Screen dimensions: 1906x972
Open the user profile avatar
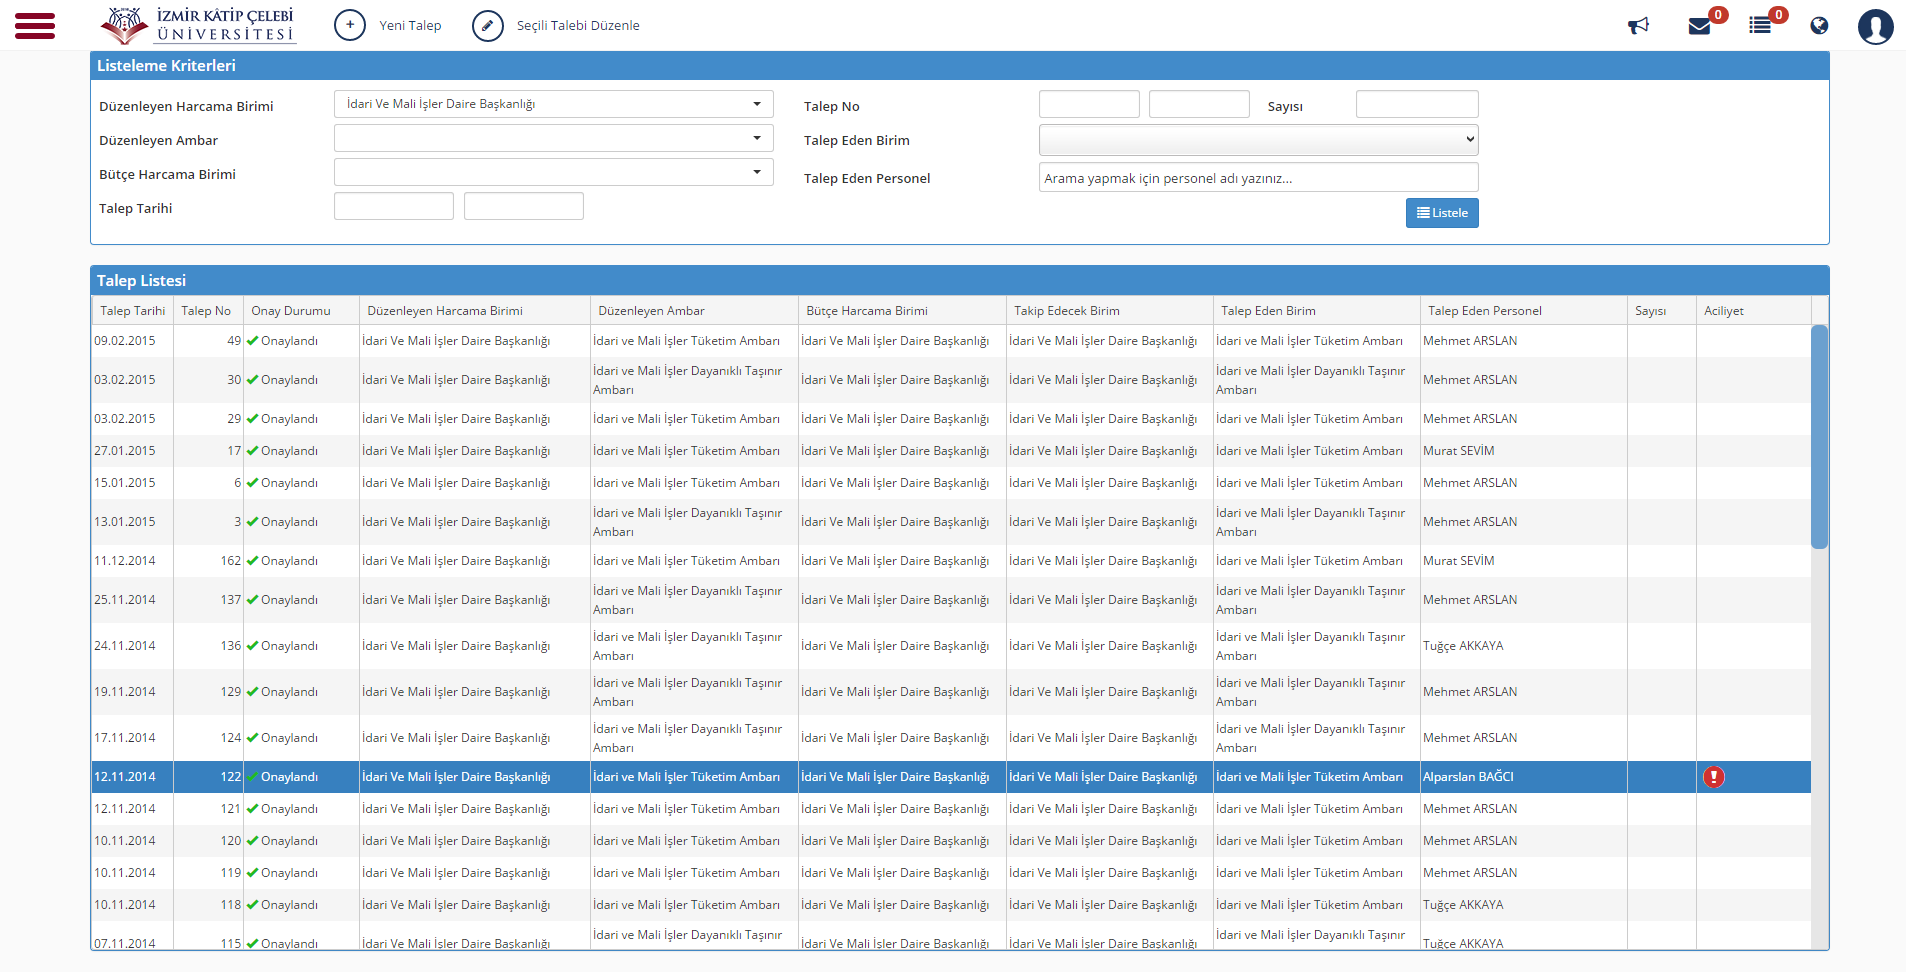pos(1875,26)
